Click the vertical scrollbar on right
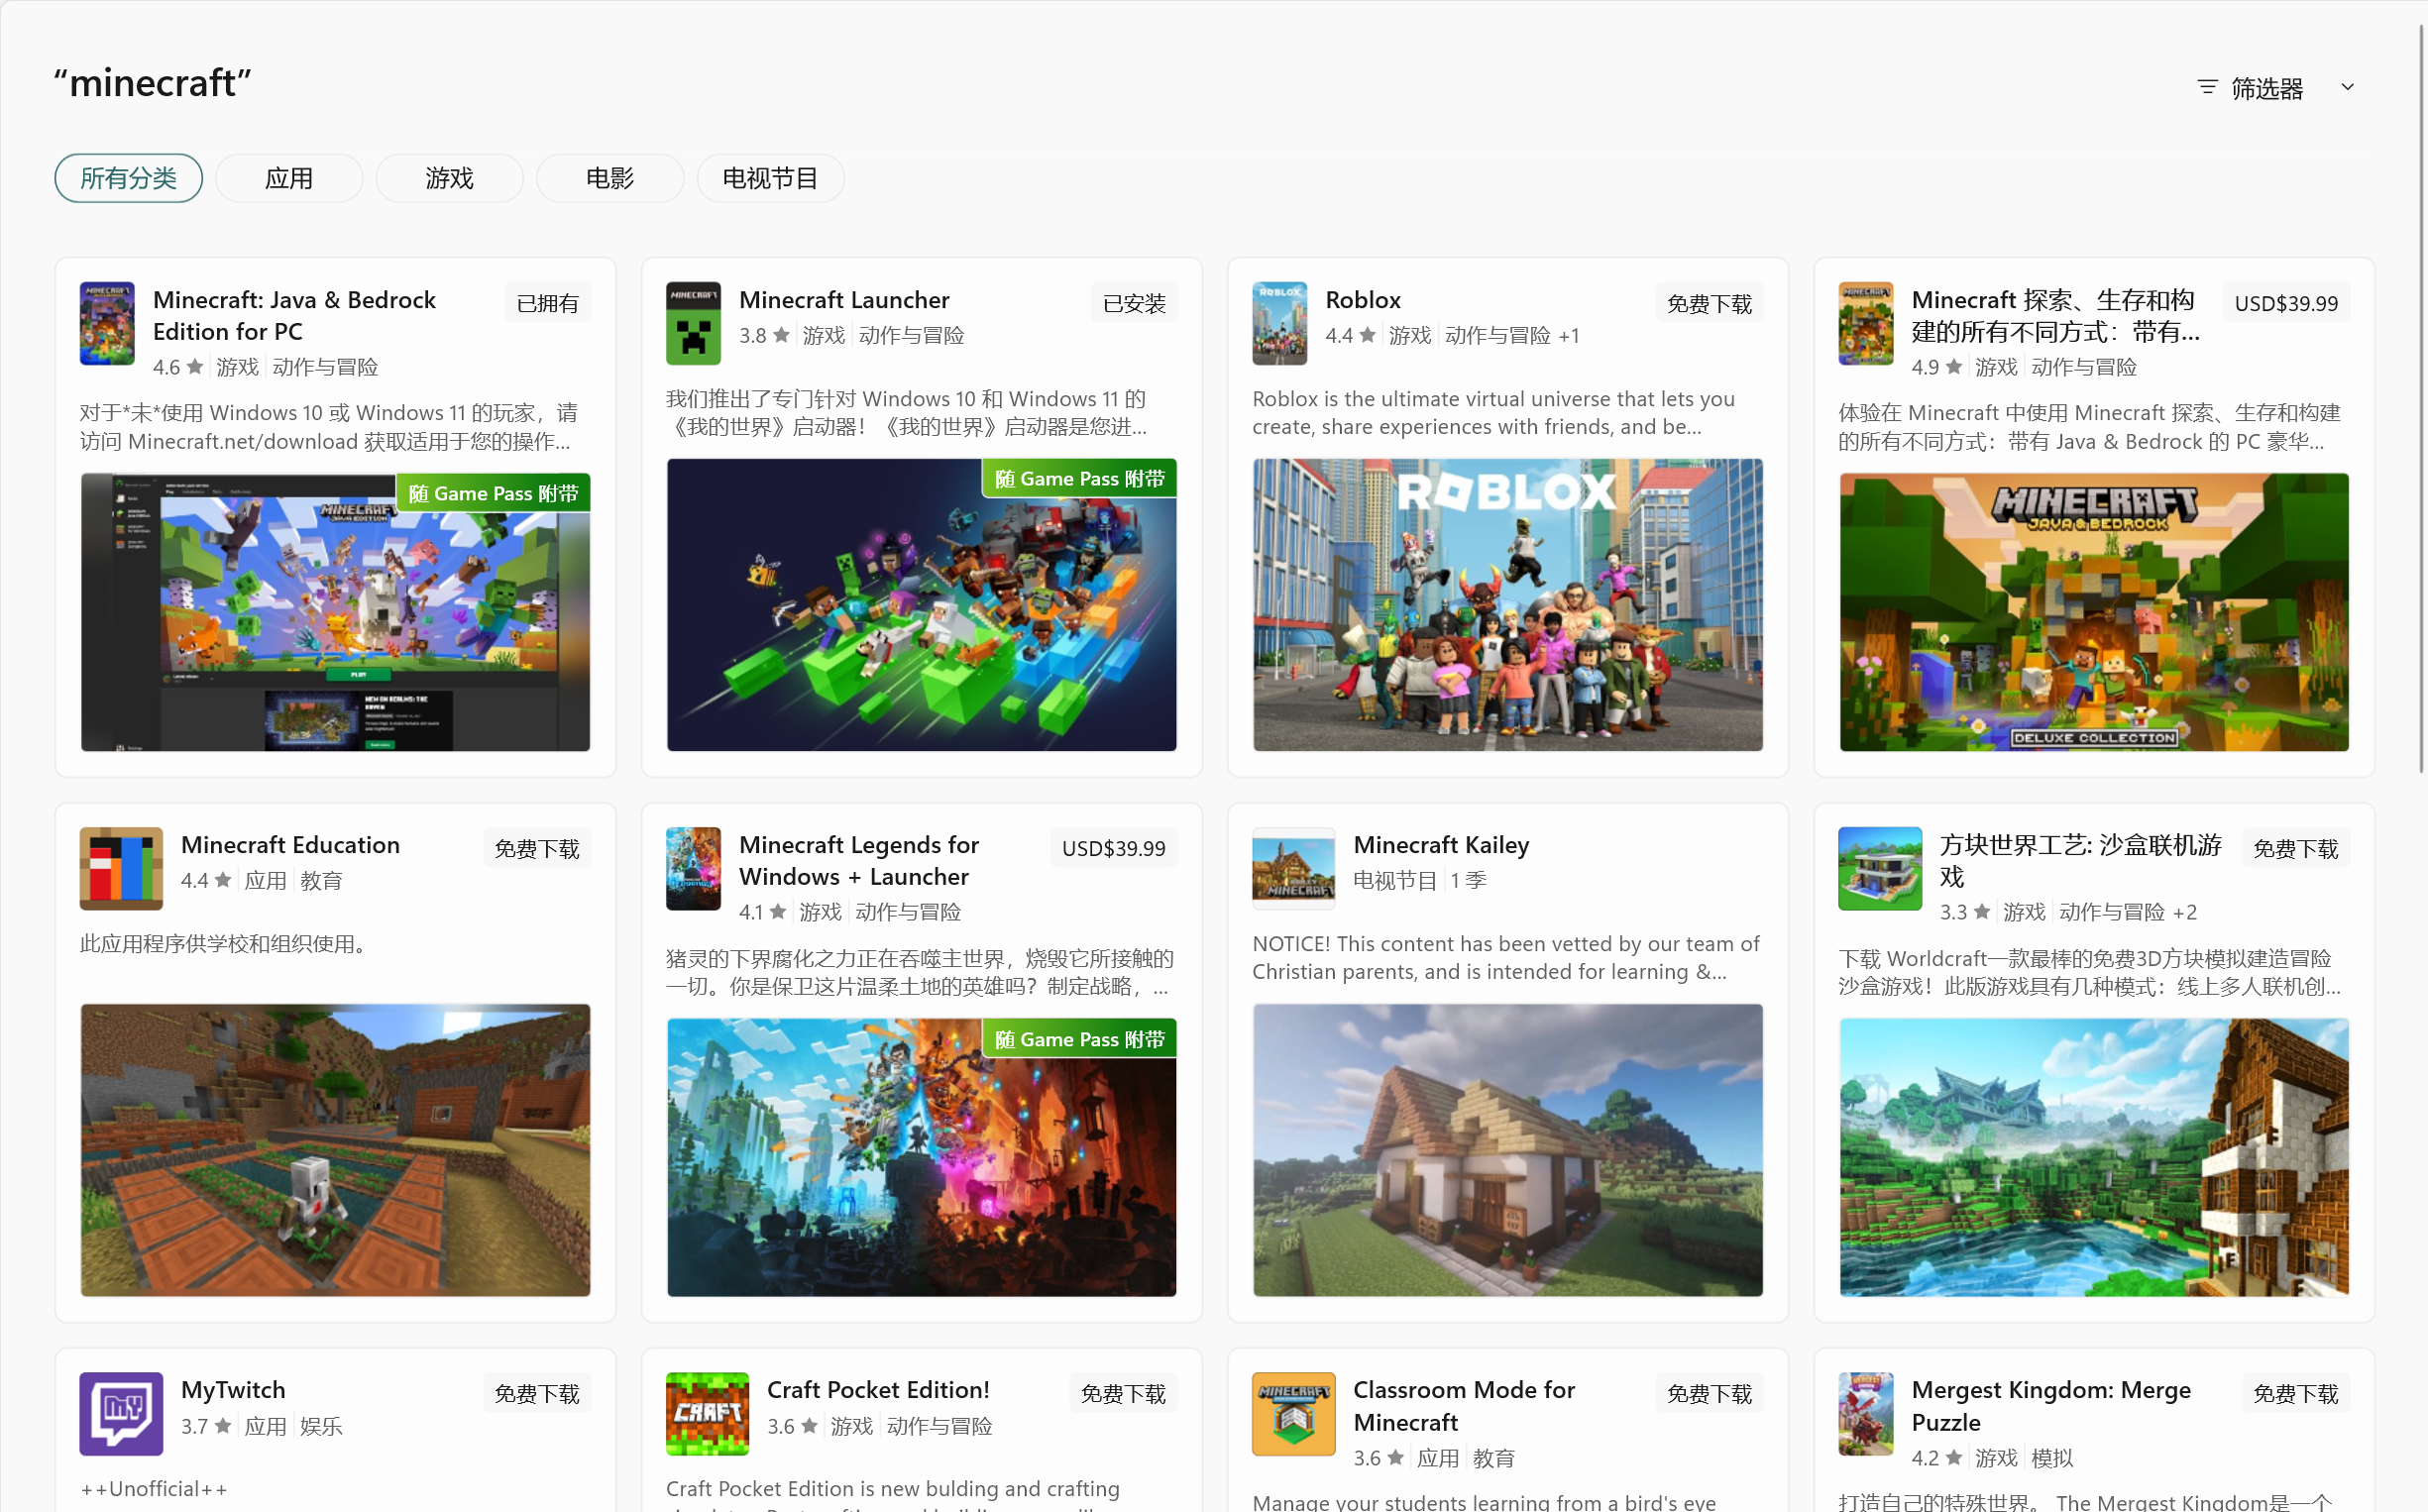 2421,400
